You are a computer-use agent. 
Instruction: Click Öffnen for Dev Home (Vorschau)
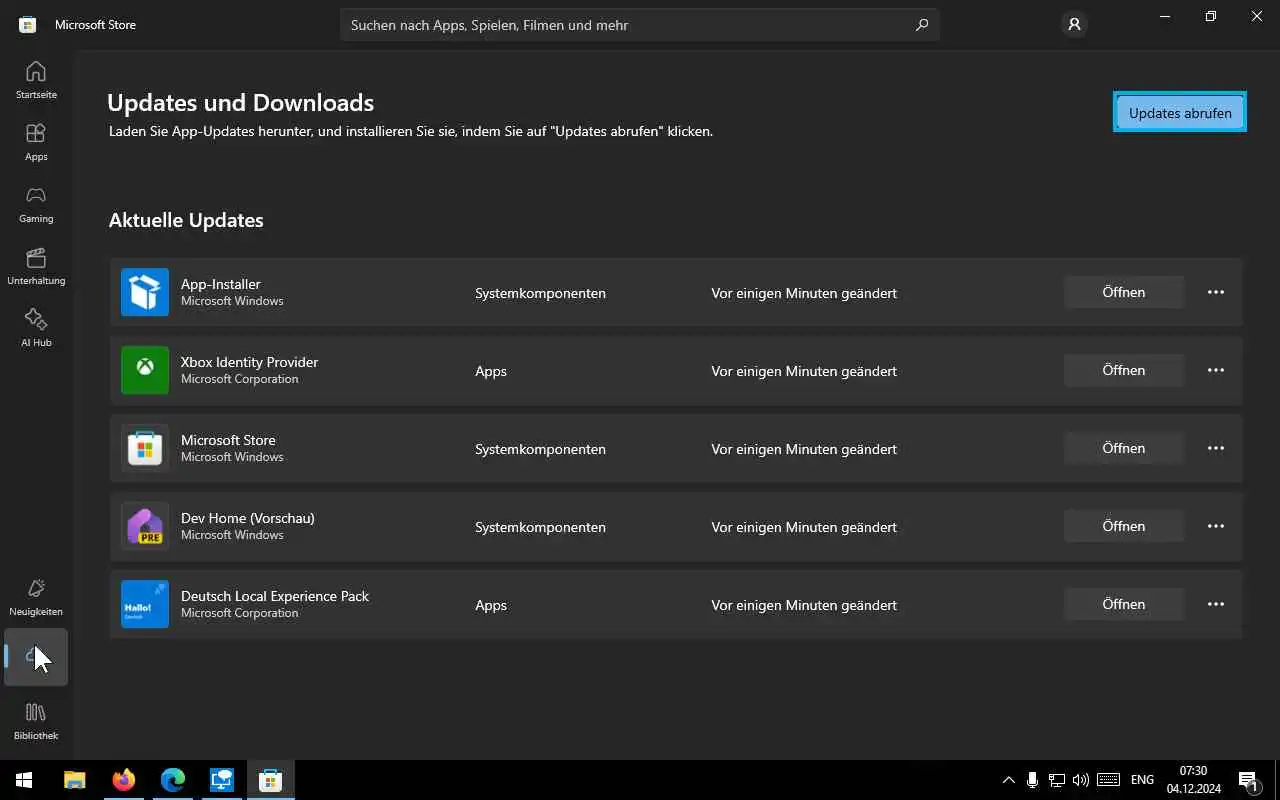[1124, 526]
